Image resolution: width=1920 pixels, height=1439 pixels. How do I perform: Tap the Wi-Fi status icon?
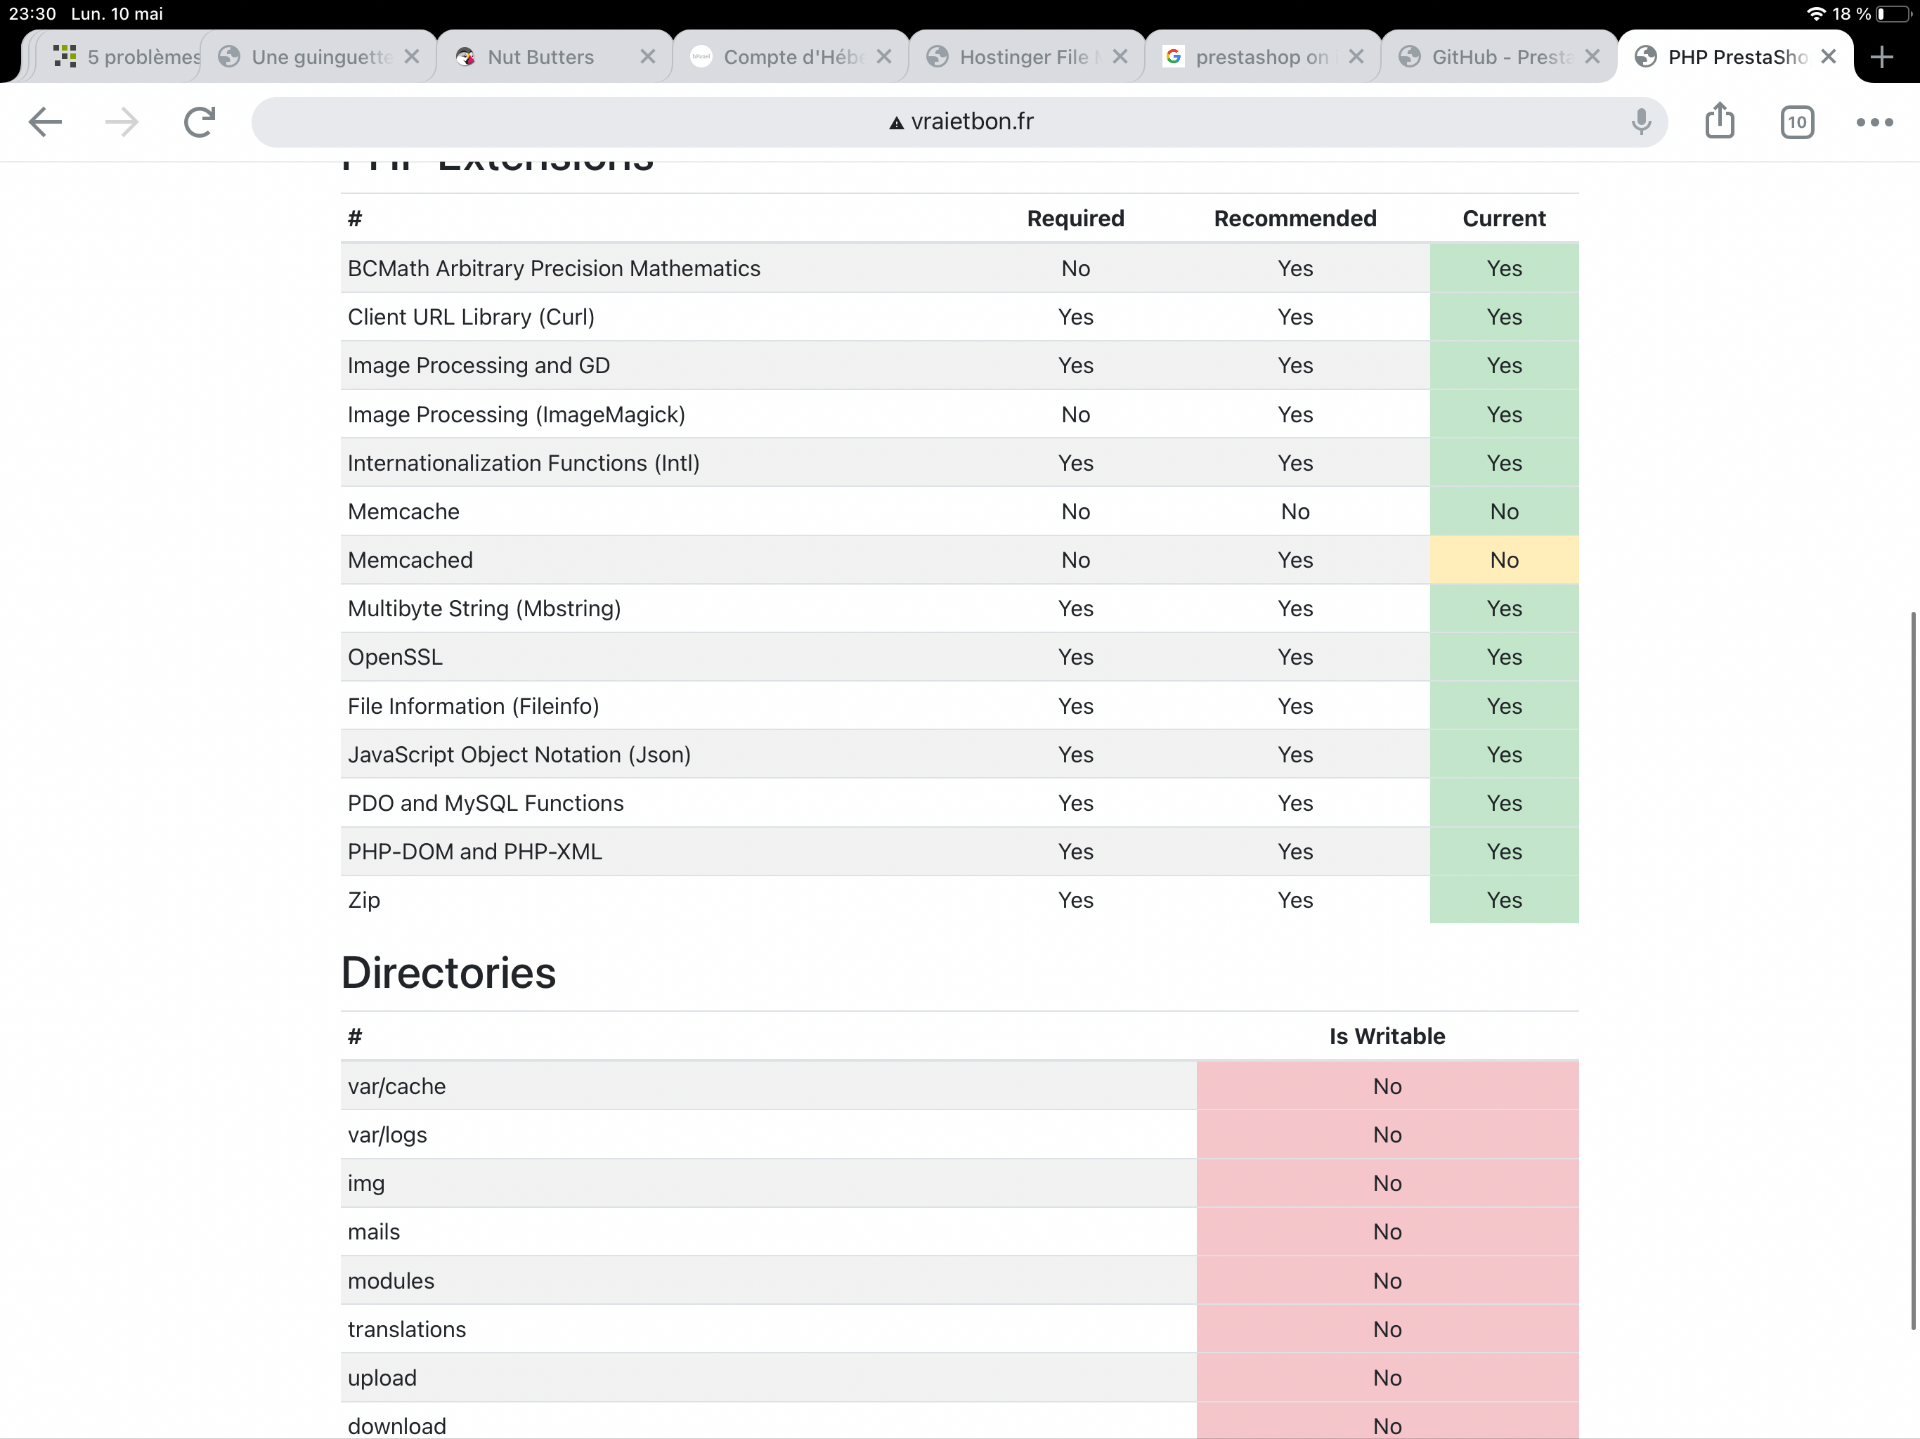(x=1816, y=14)
